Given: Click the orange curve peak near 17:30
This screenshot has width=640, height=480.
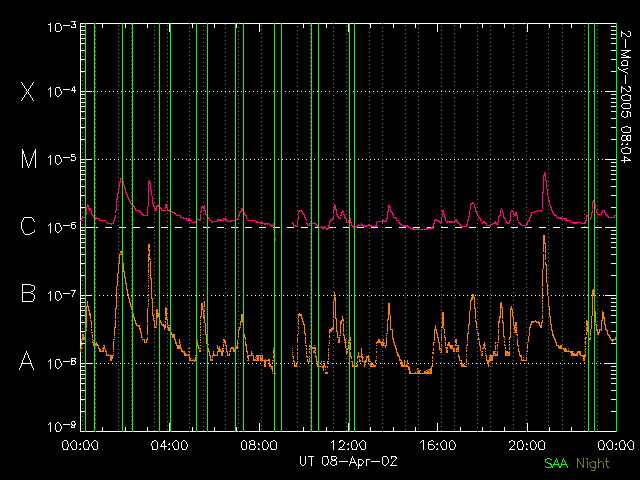Looking at the screenshot, I should [x=473, y=296].
